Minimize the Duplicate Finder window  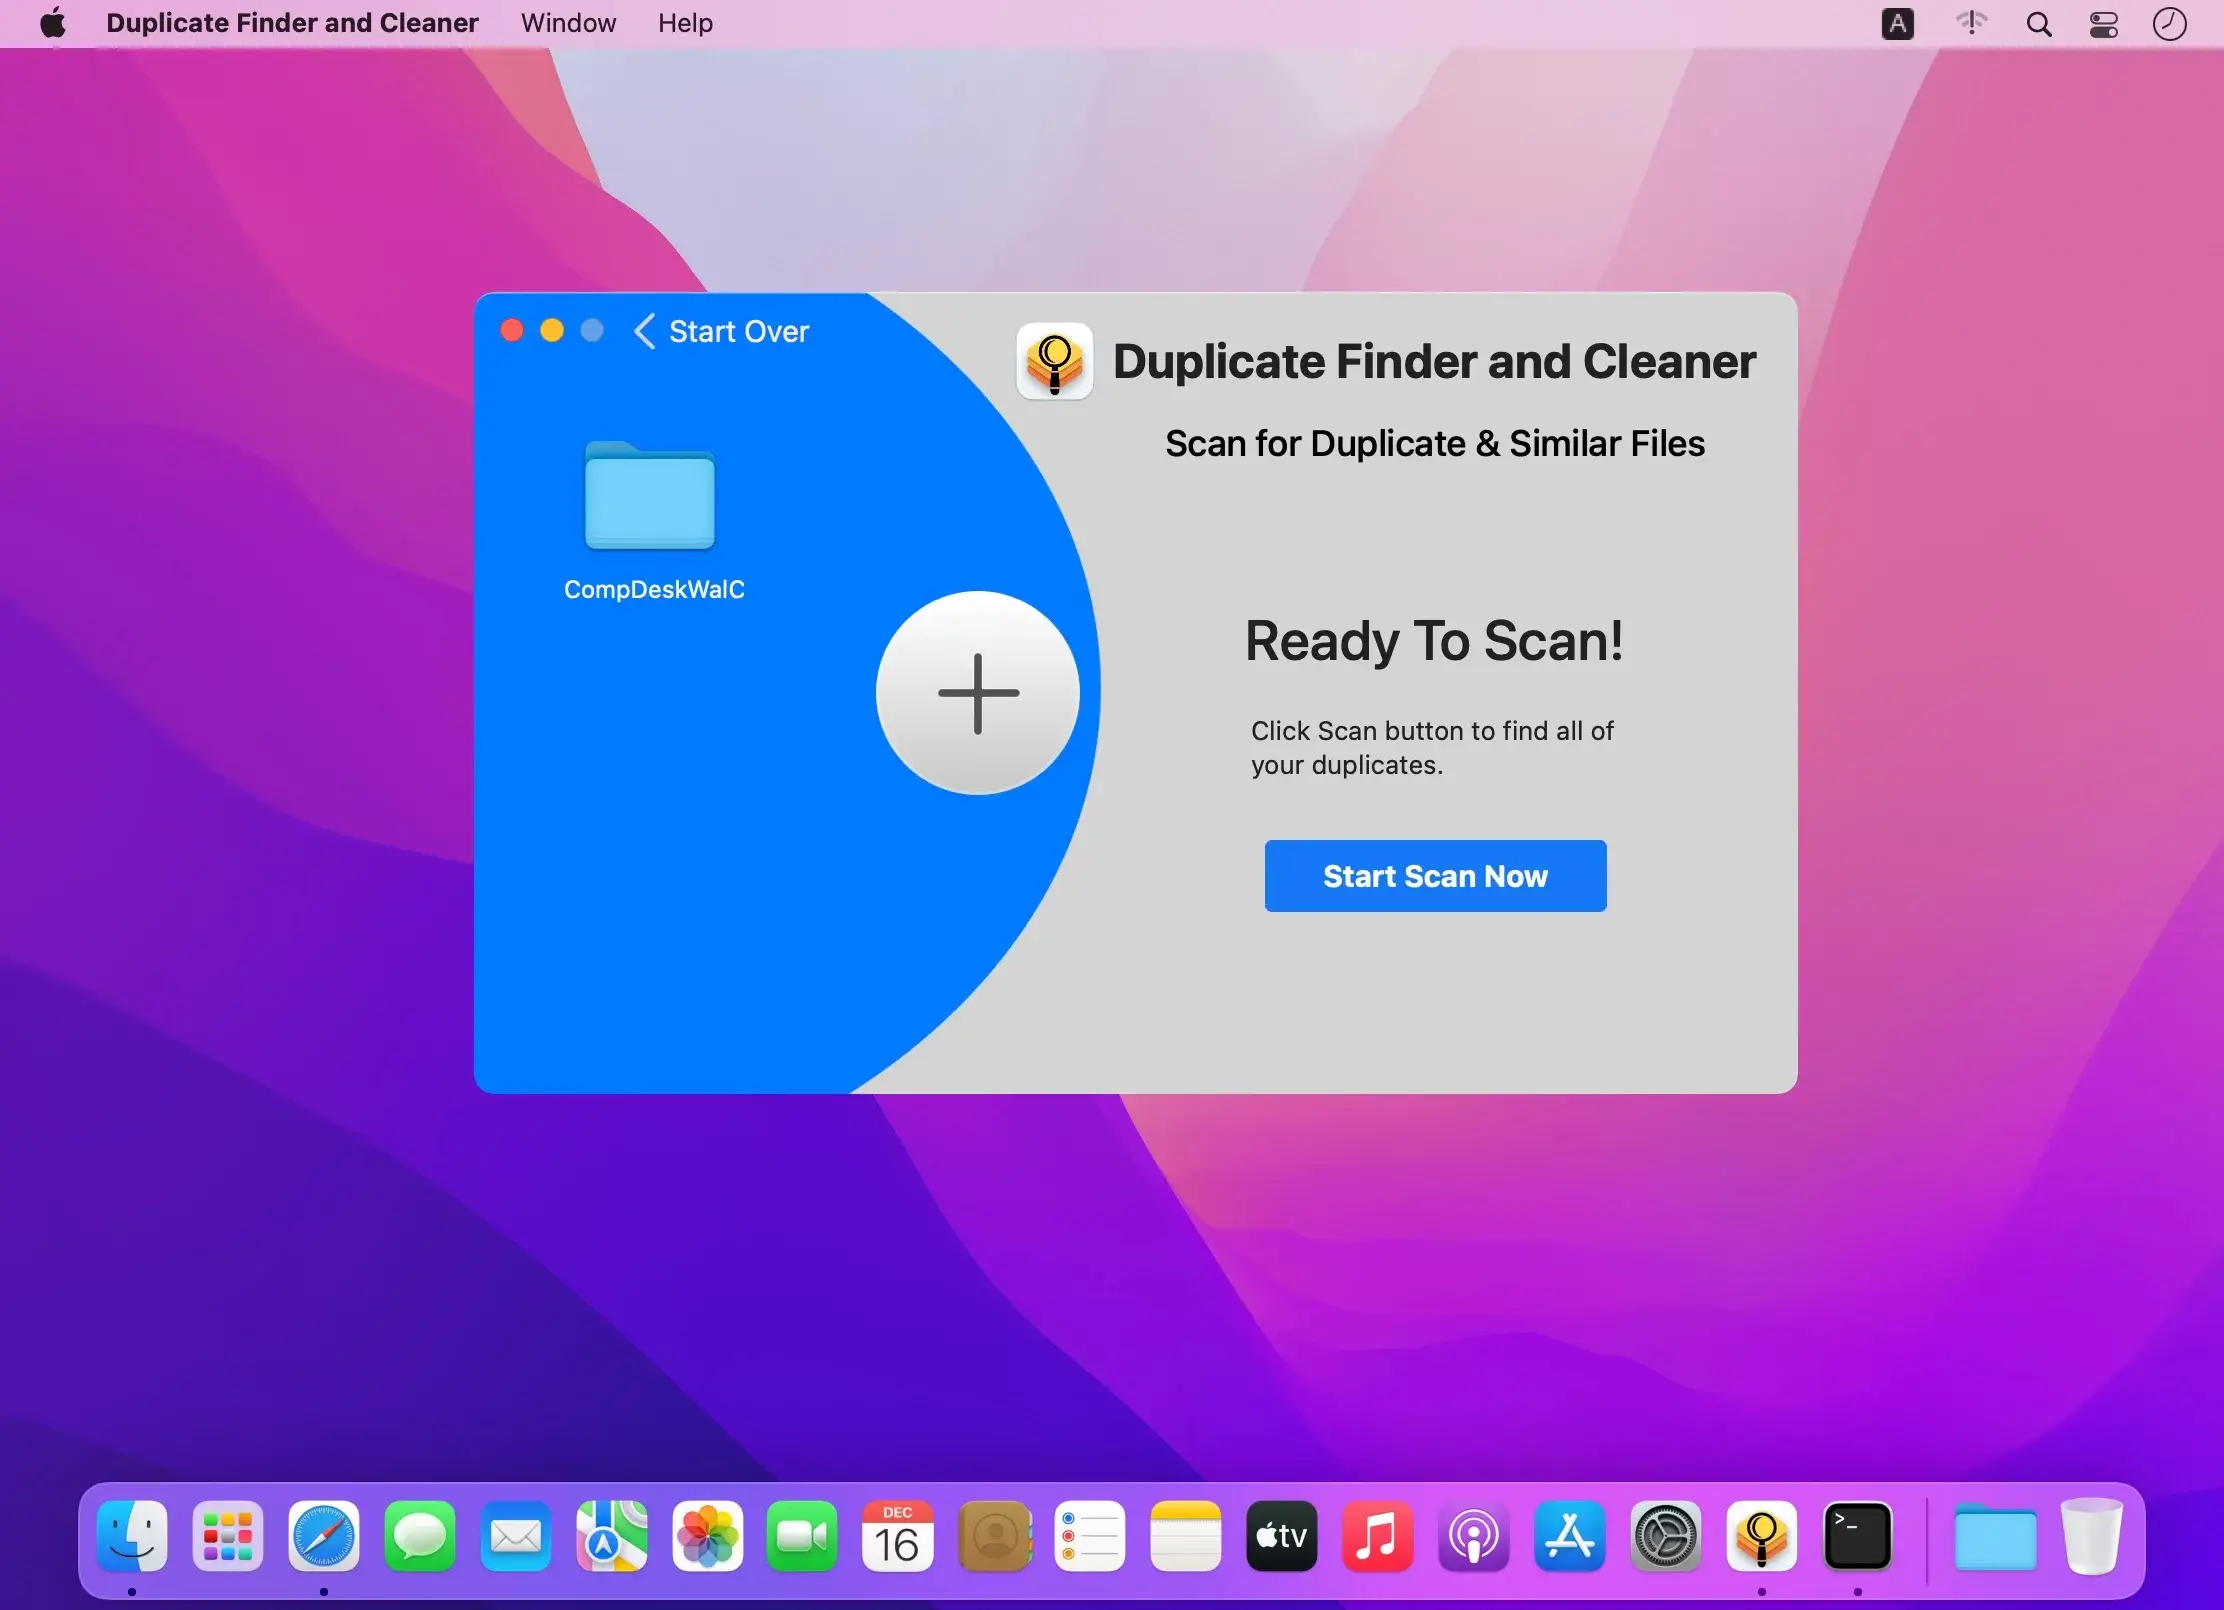[552, 331]
